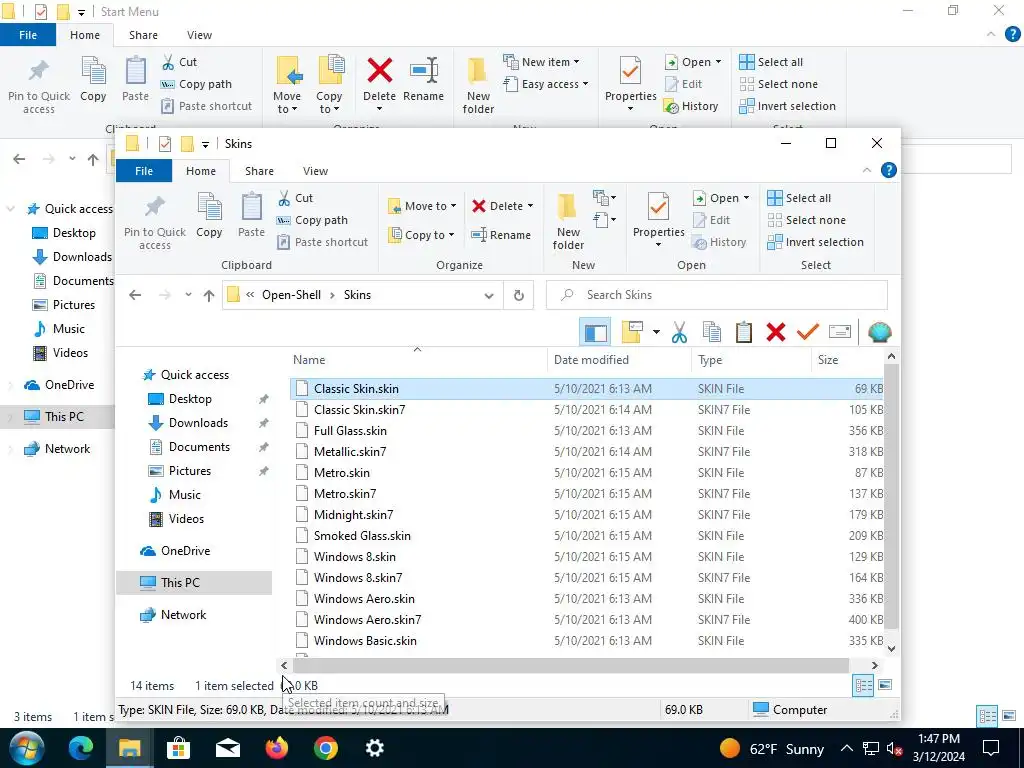Click Invert selection in Skins window
Screen dimensions: 1024x768
(x=815, y=242)
